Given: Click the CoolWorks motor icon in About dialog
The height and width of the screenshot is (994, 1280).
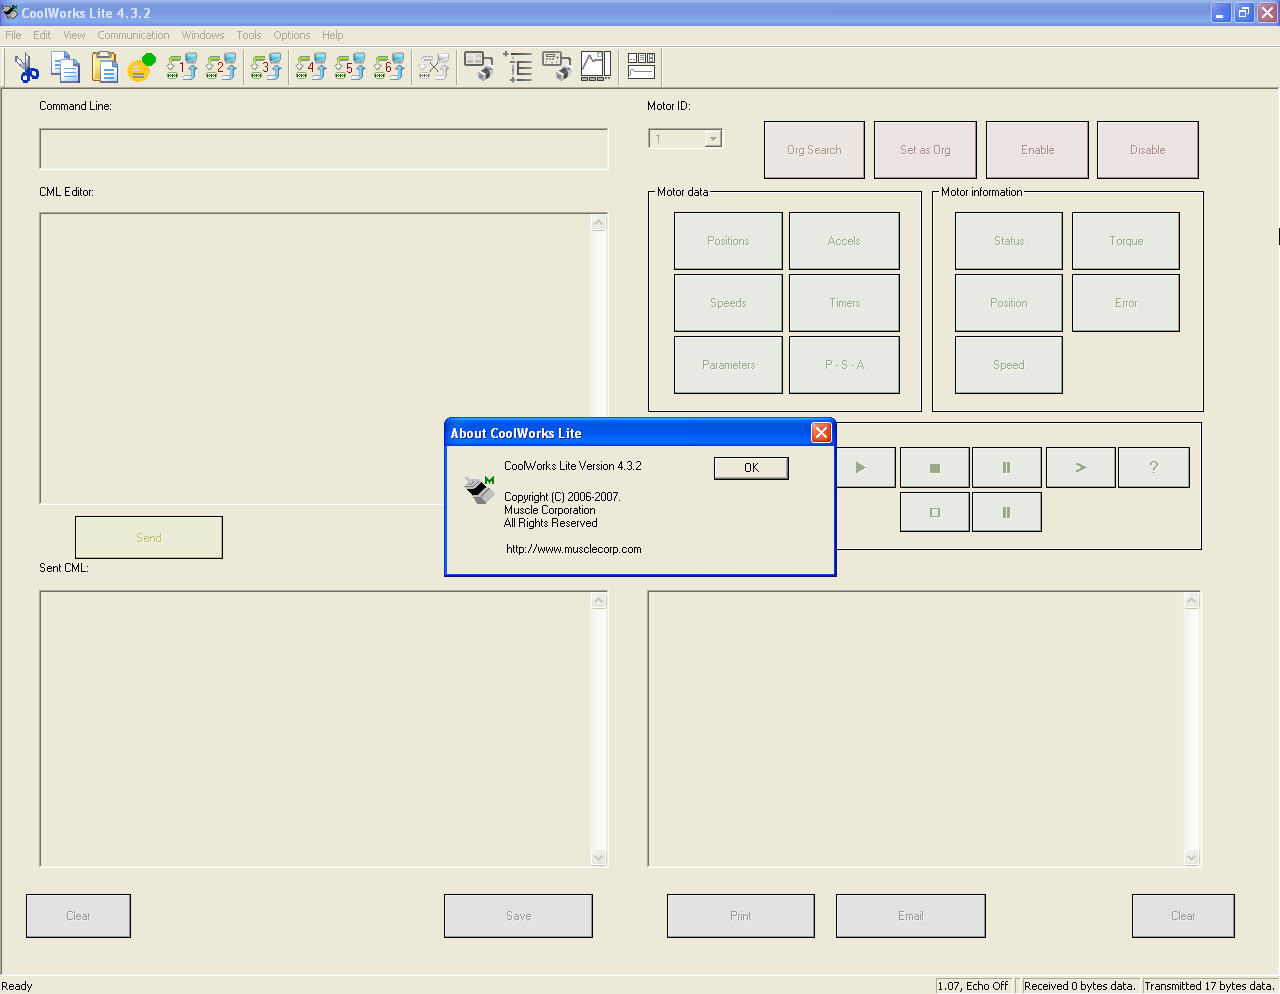Looking at the screenshot, I should [480, 489].
